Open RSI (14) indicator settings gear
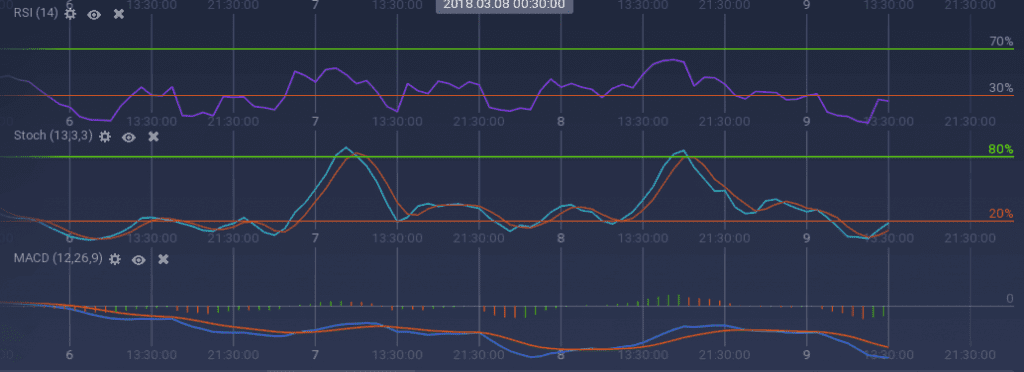The image size is (1024, 372). [70, 14]
